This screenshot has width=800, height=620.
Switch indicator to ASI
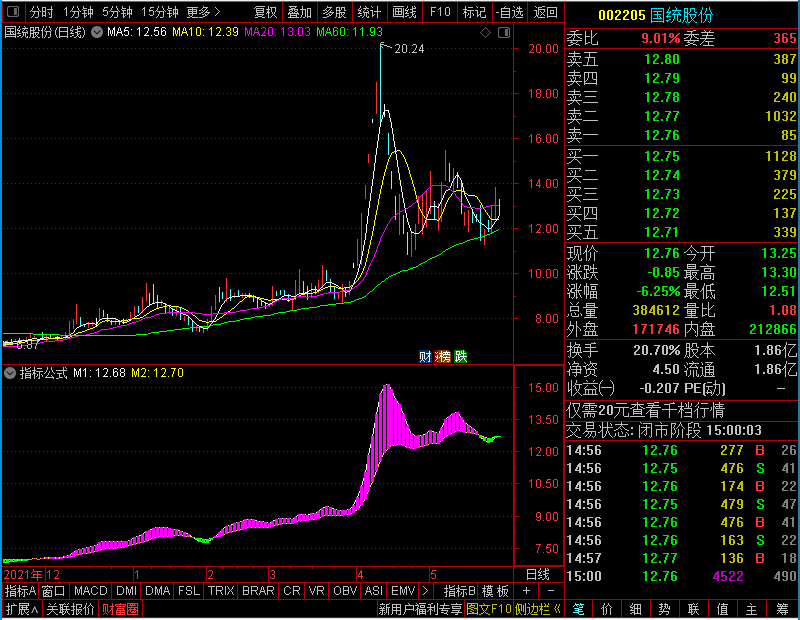pyautogui.click(x=373, y=591)
